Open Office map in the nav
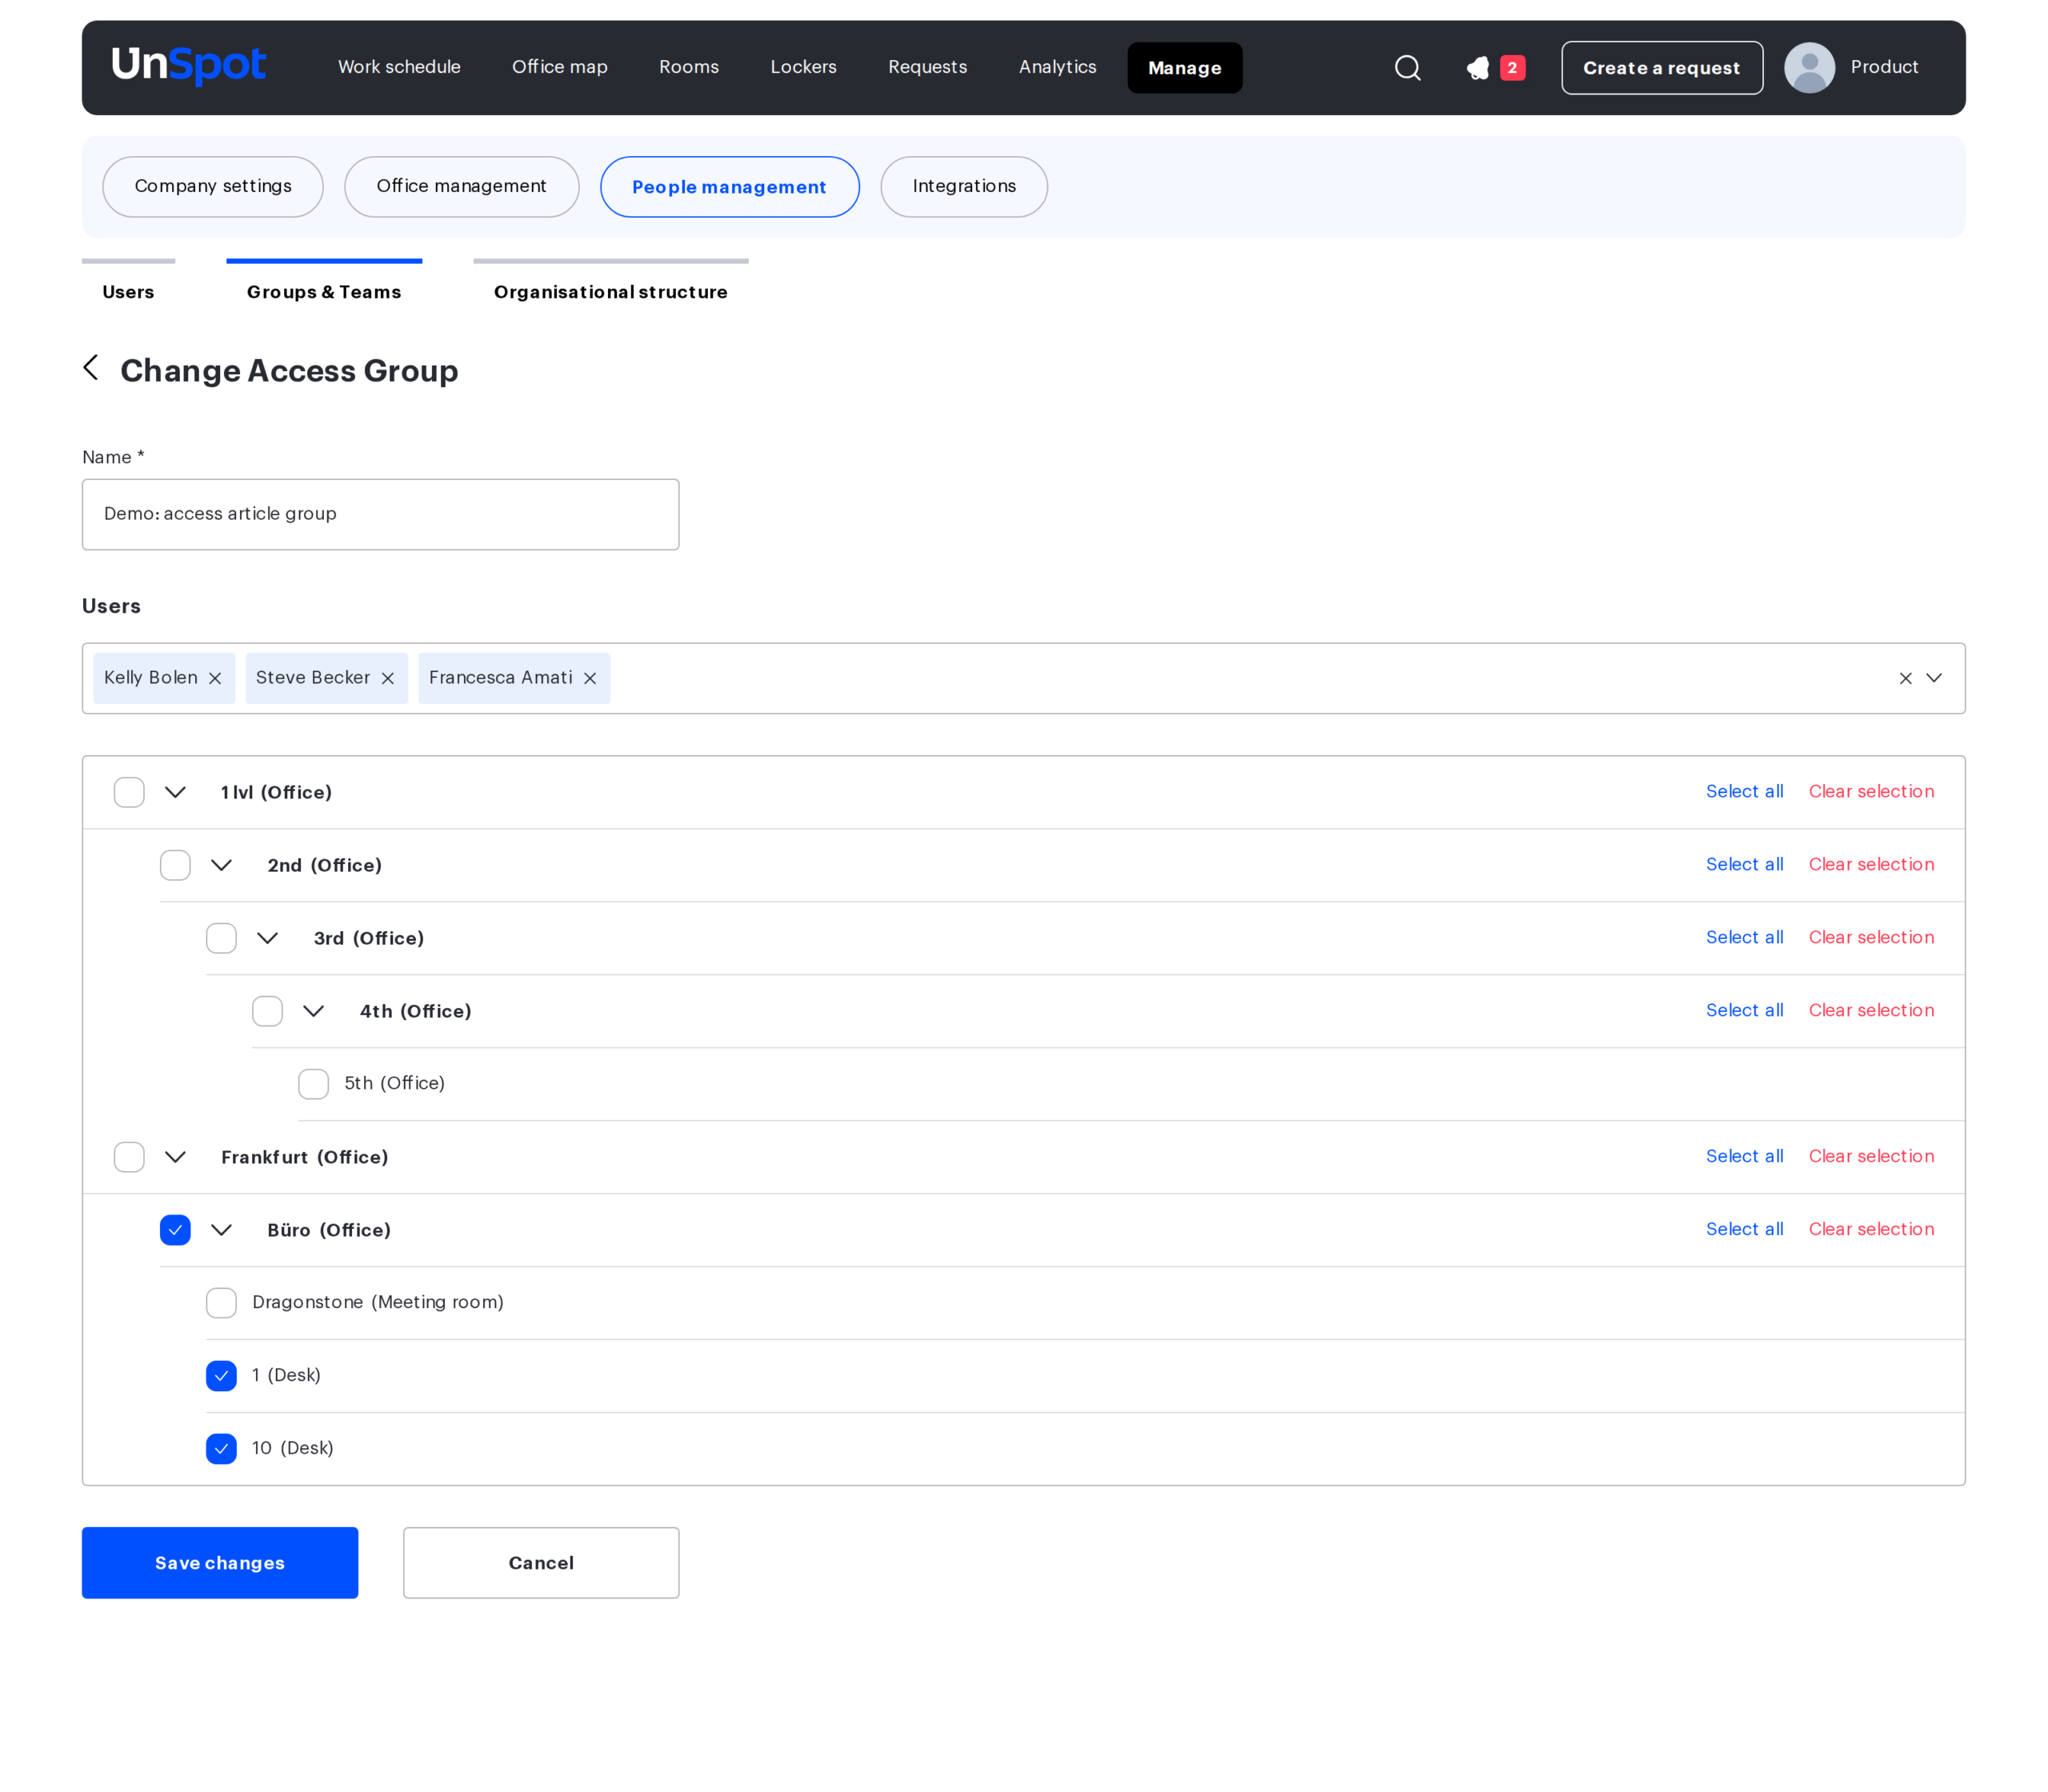2048x1792 pixels. (x=559, y=67)
